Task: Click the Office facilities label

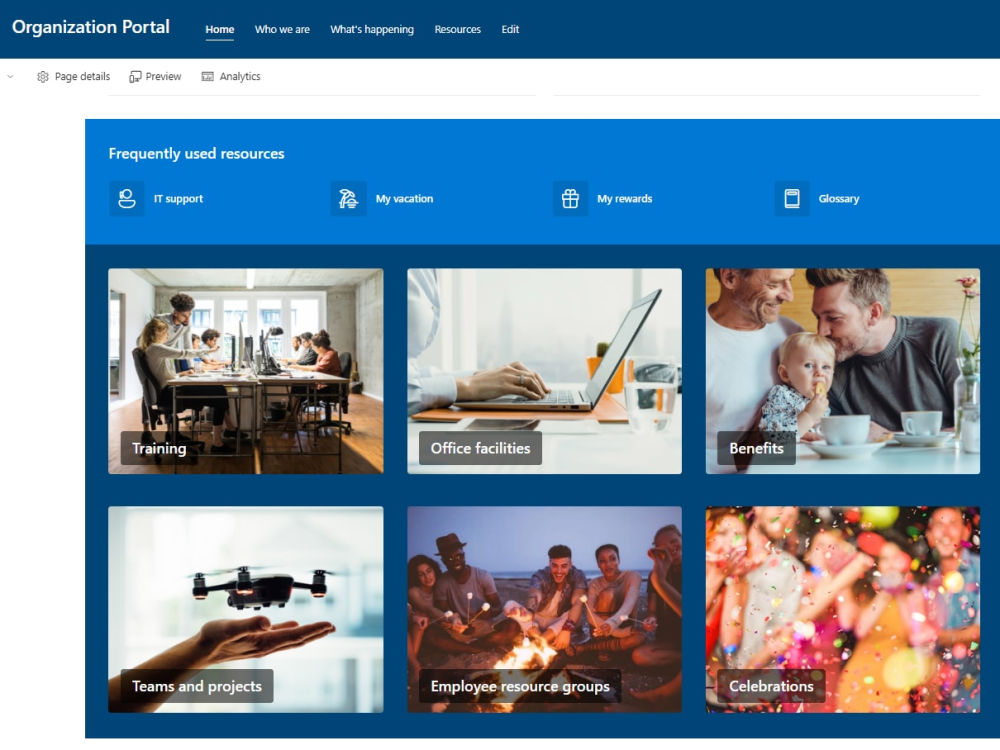Action: click(480, 448)
